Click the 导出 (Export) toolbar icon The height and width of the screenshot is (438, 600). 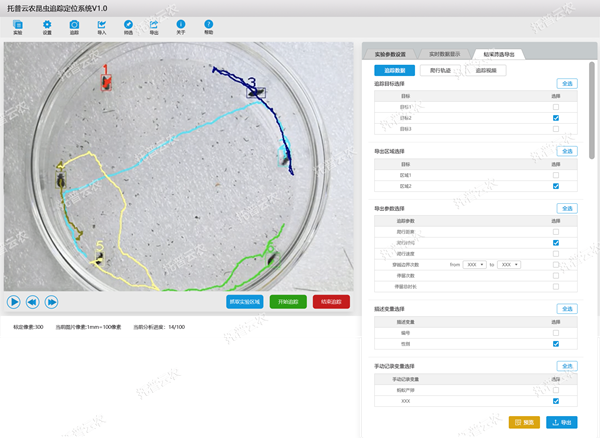154,26
